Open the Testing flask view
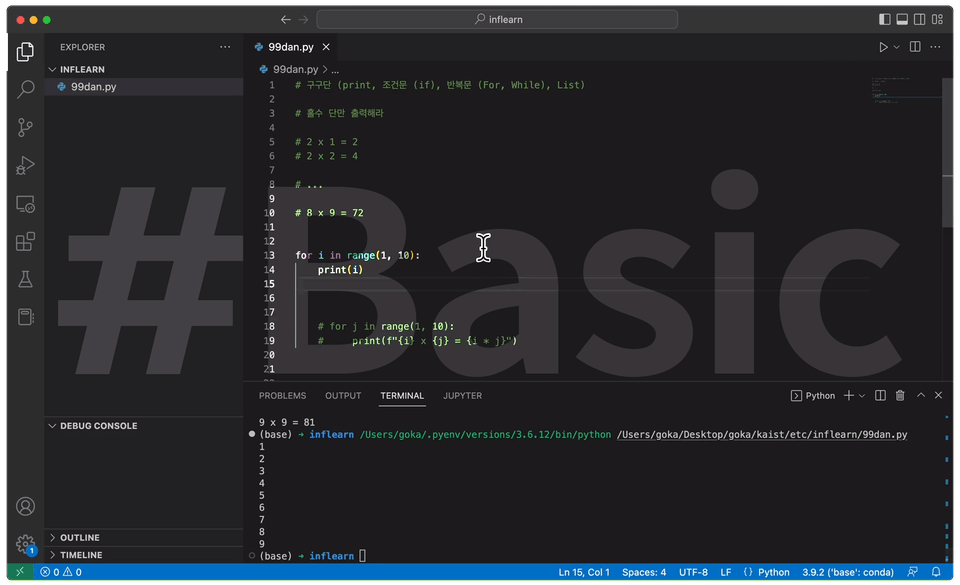Image resolution: width=960 pixels, height=585 pixels. pos(25,280)
